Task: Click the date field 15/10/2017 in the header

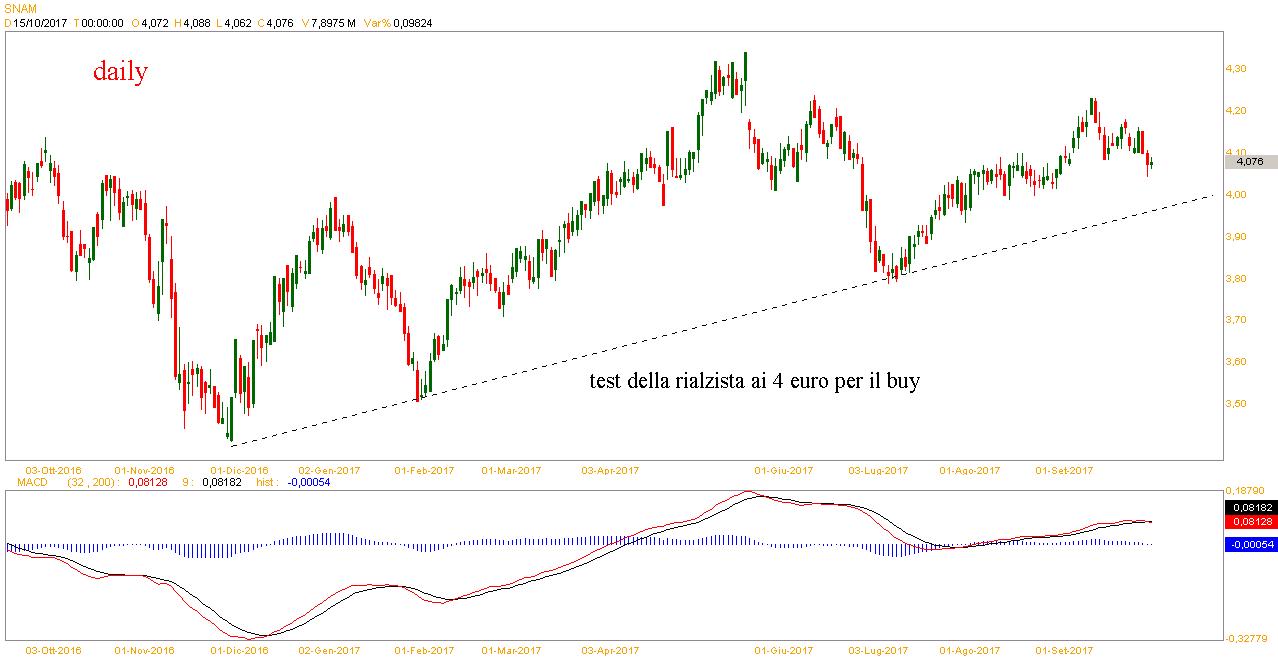Action: [x=39, y=21]
